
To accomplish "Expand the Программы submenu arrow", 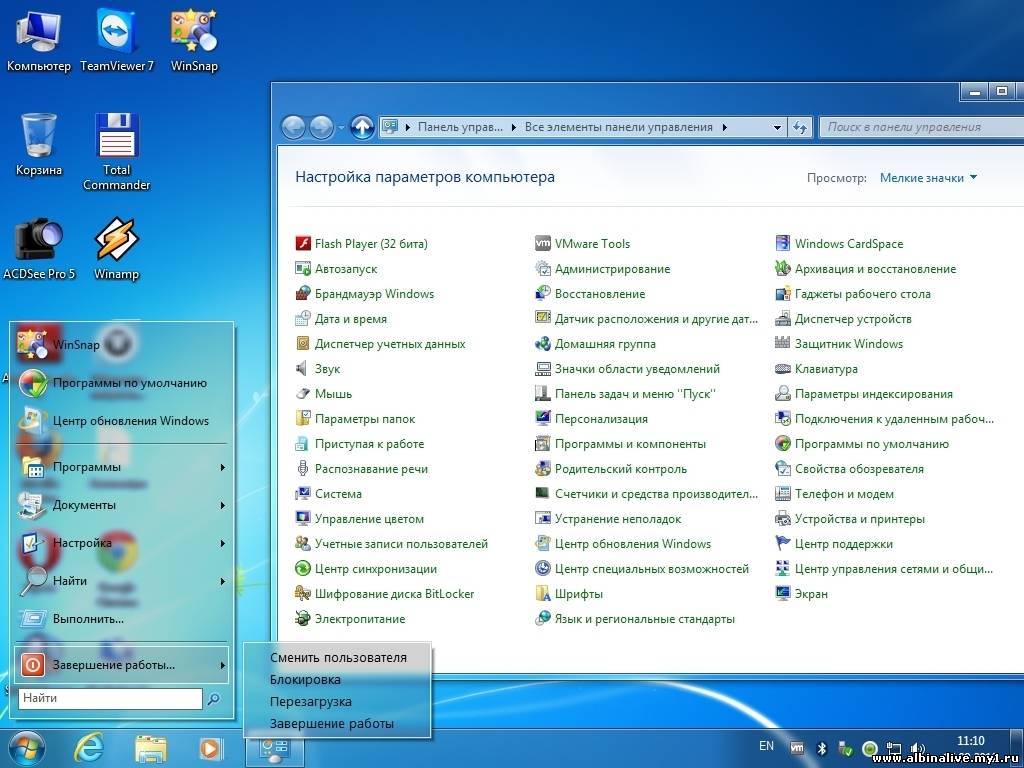I will 223,468.
